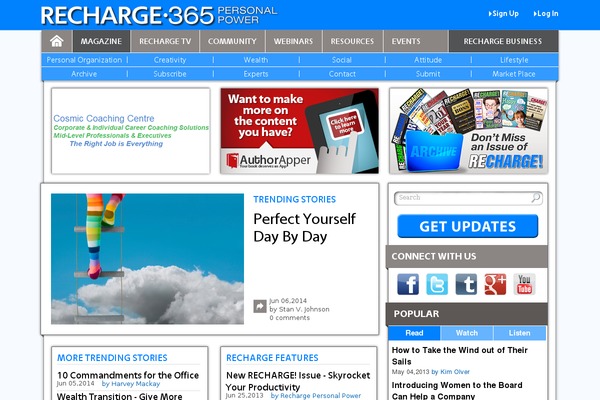Open the Perfect Yourself Day By Day headline
Image resolution: width=600 pixels, height=400 pixels.
click(x=305, y=228)
